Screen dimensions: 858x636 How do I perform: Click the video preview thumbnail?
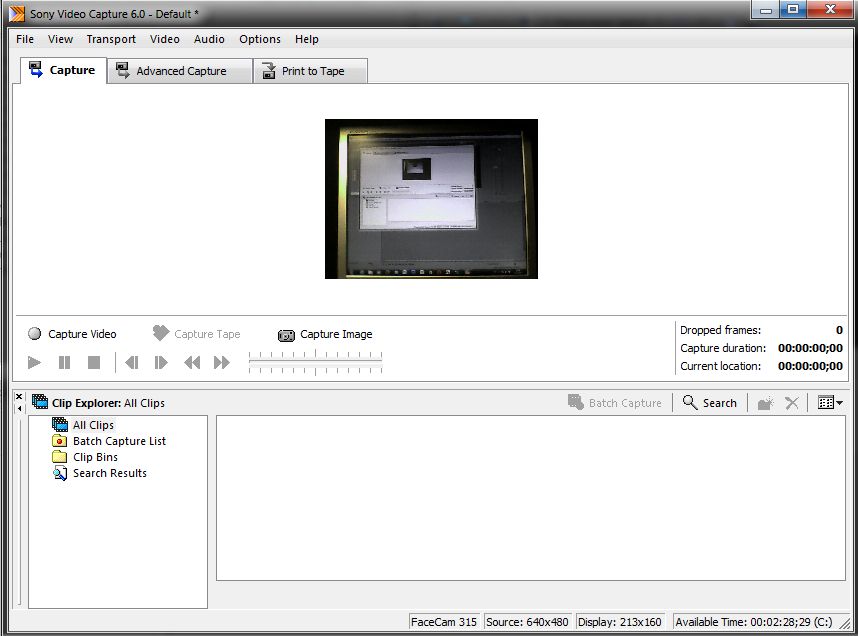(431, 199)
